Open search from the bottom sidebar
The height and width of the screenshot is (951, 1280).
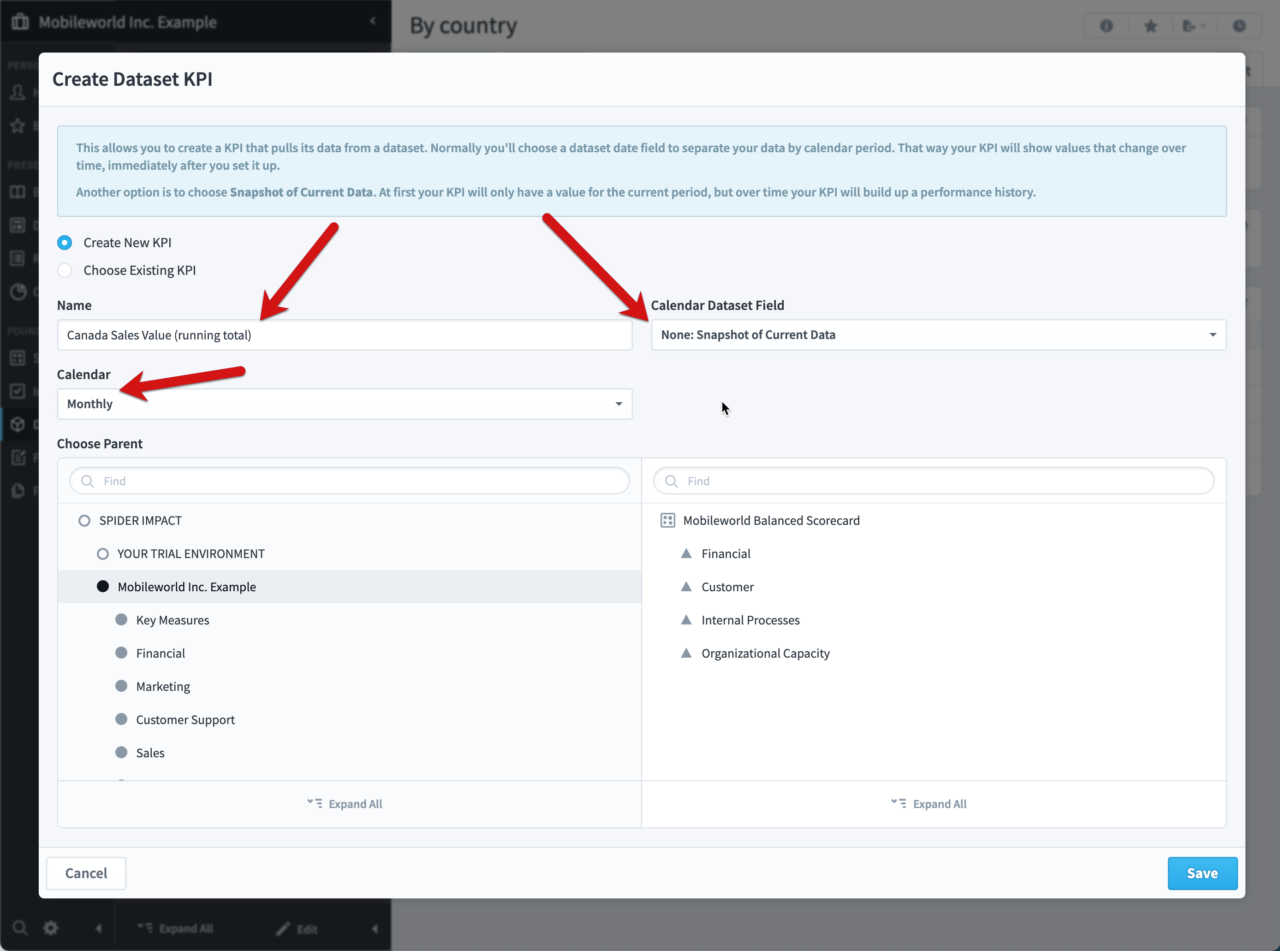[x=20, y=928]
